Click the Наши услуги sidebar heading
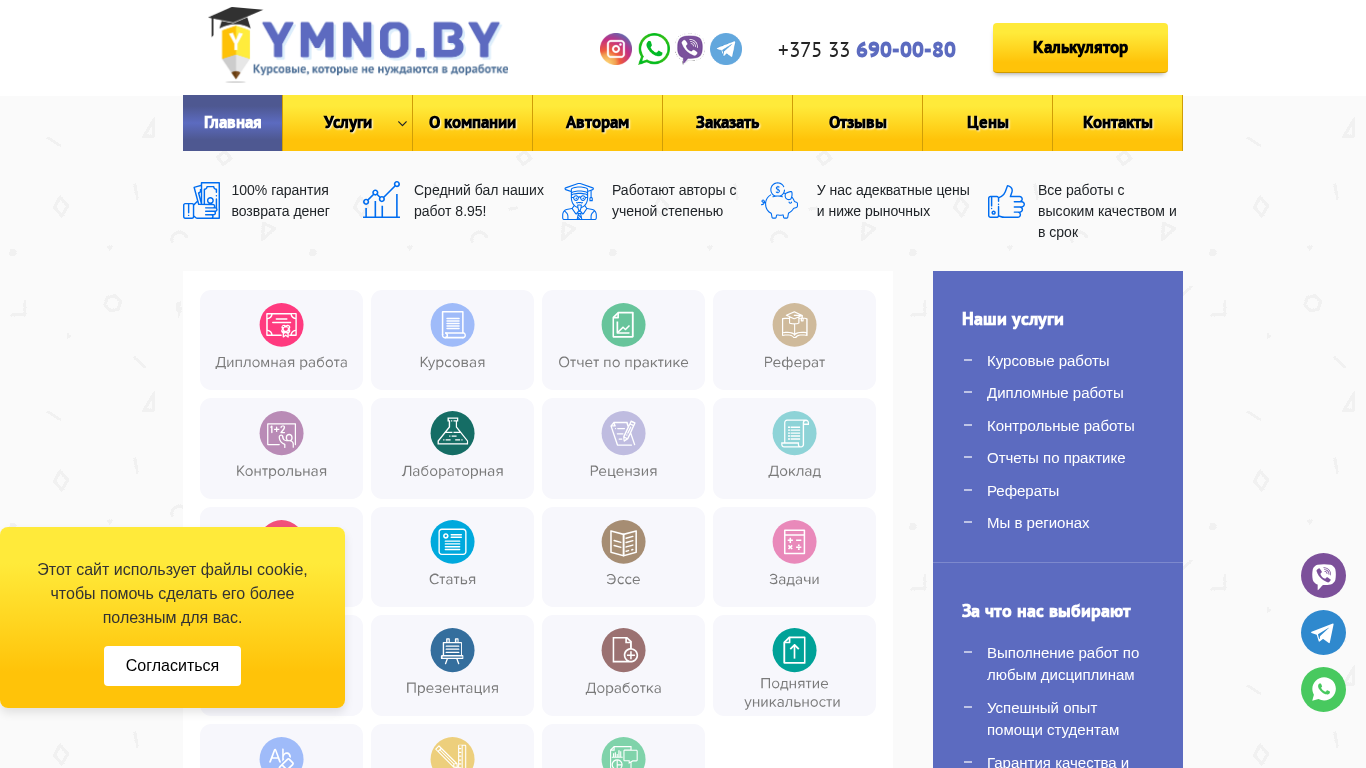This screenshot has width=1366, height=768. pyautogui.click(x=1013, y=319)
